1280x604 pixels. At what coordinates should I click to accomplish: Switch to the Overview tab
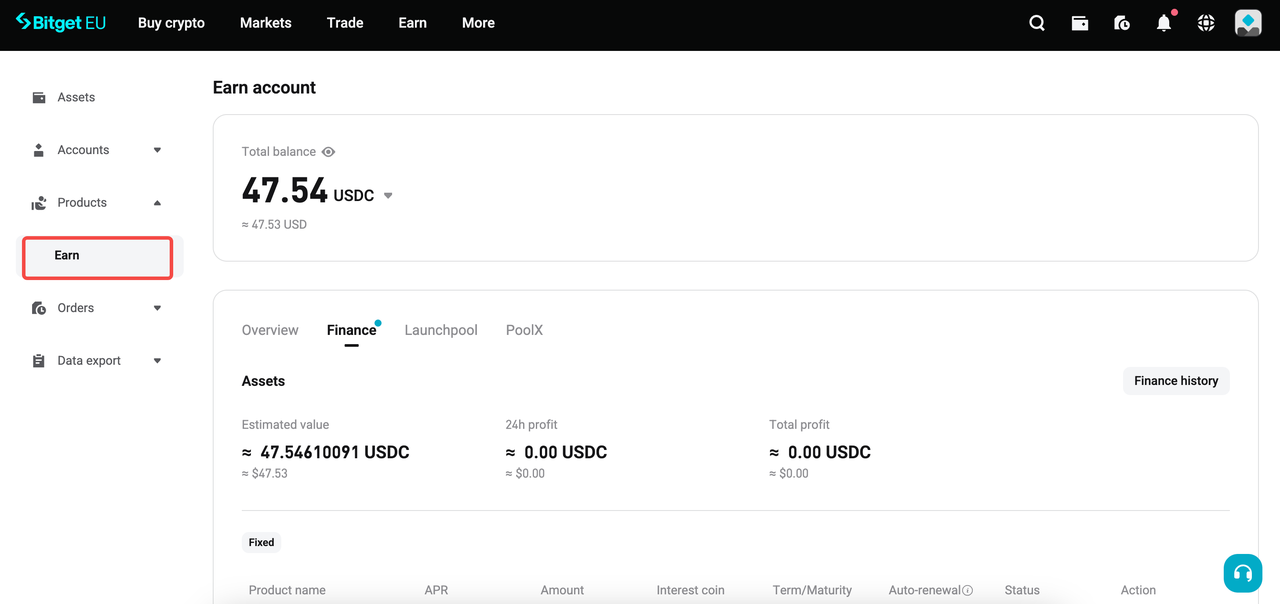pyautogui.click(x=270, y=330)
